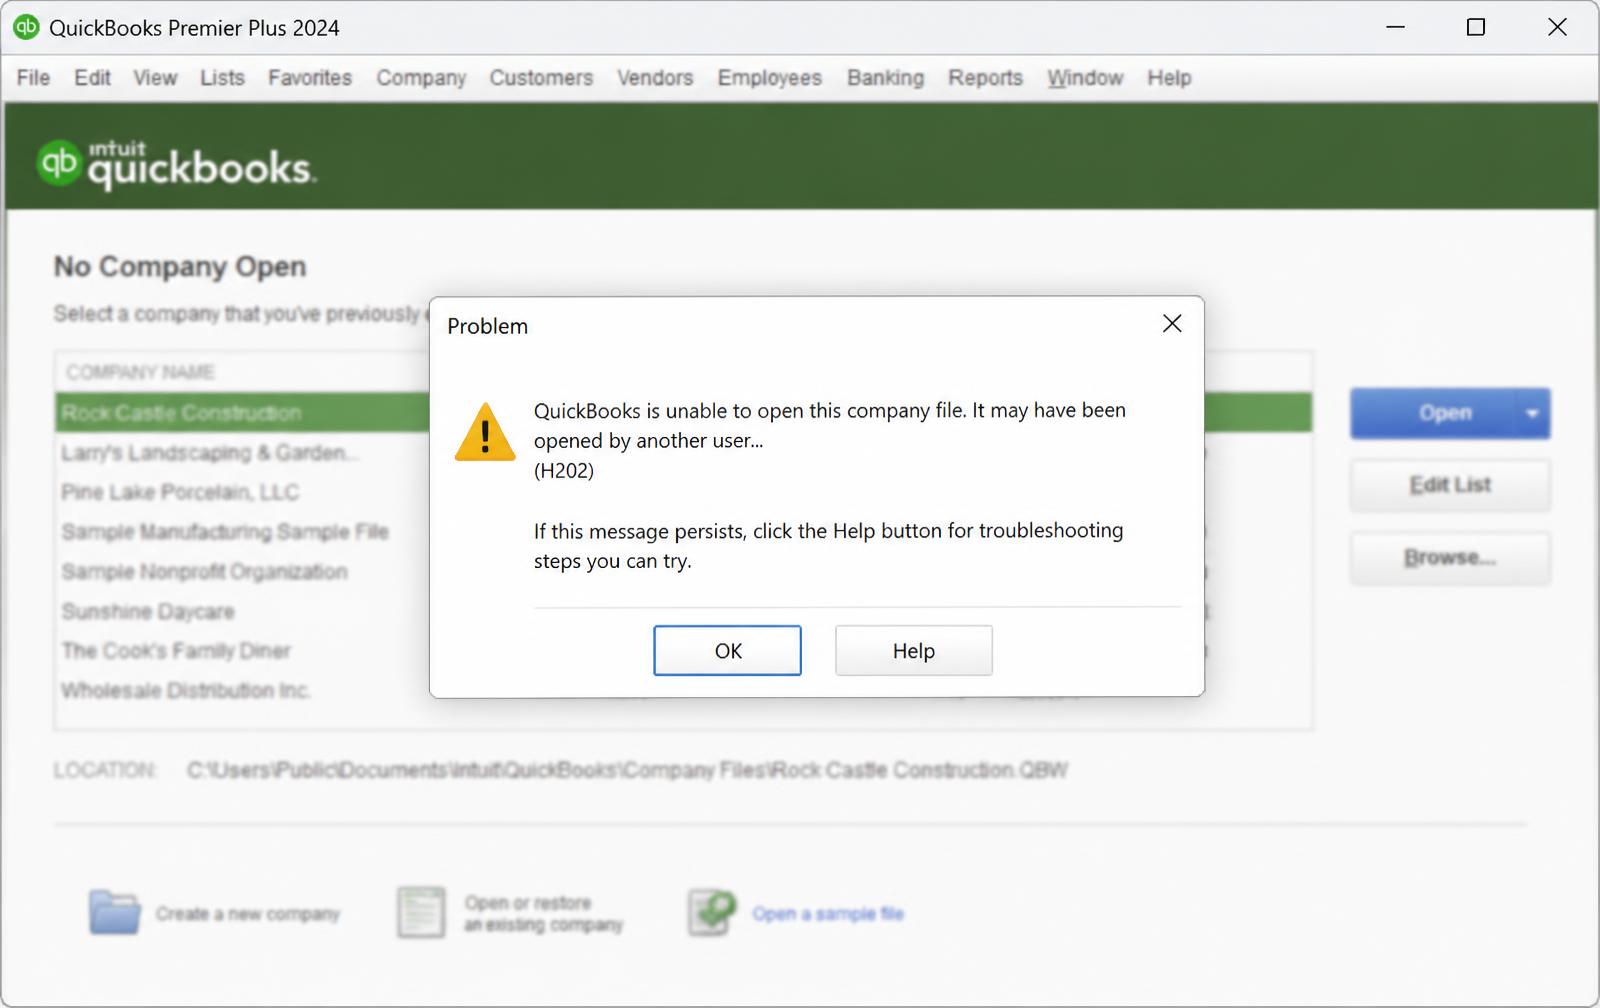The height and width of the screenshot is (1008, 1600).
Task: Click the yellow warning icon in Problem dialog
Action: (485, 432)
